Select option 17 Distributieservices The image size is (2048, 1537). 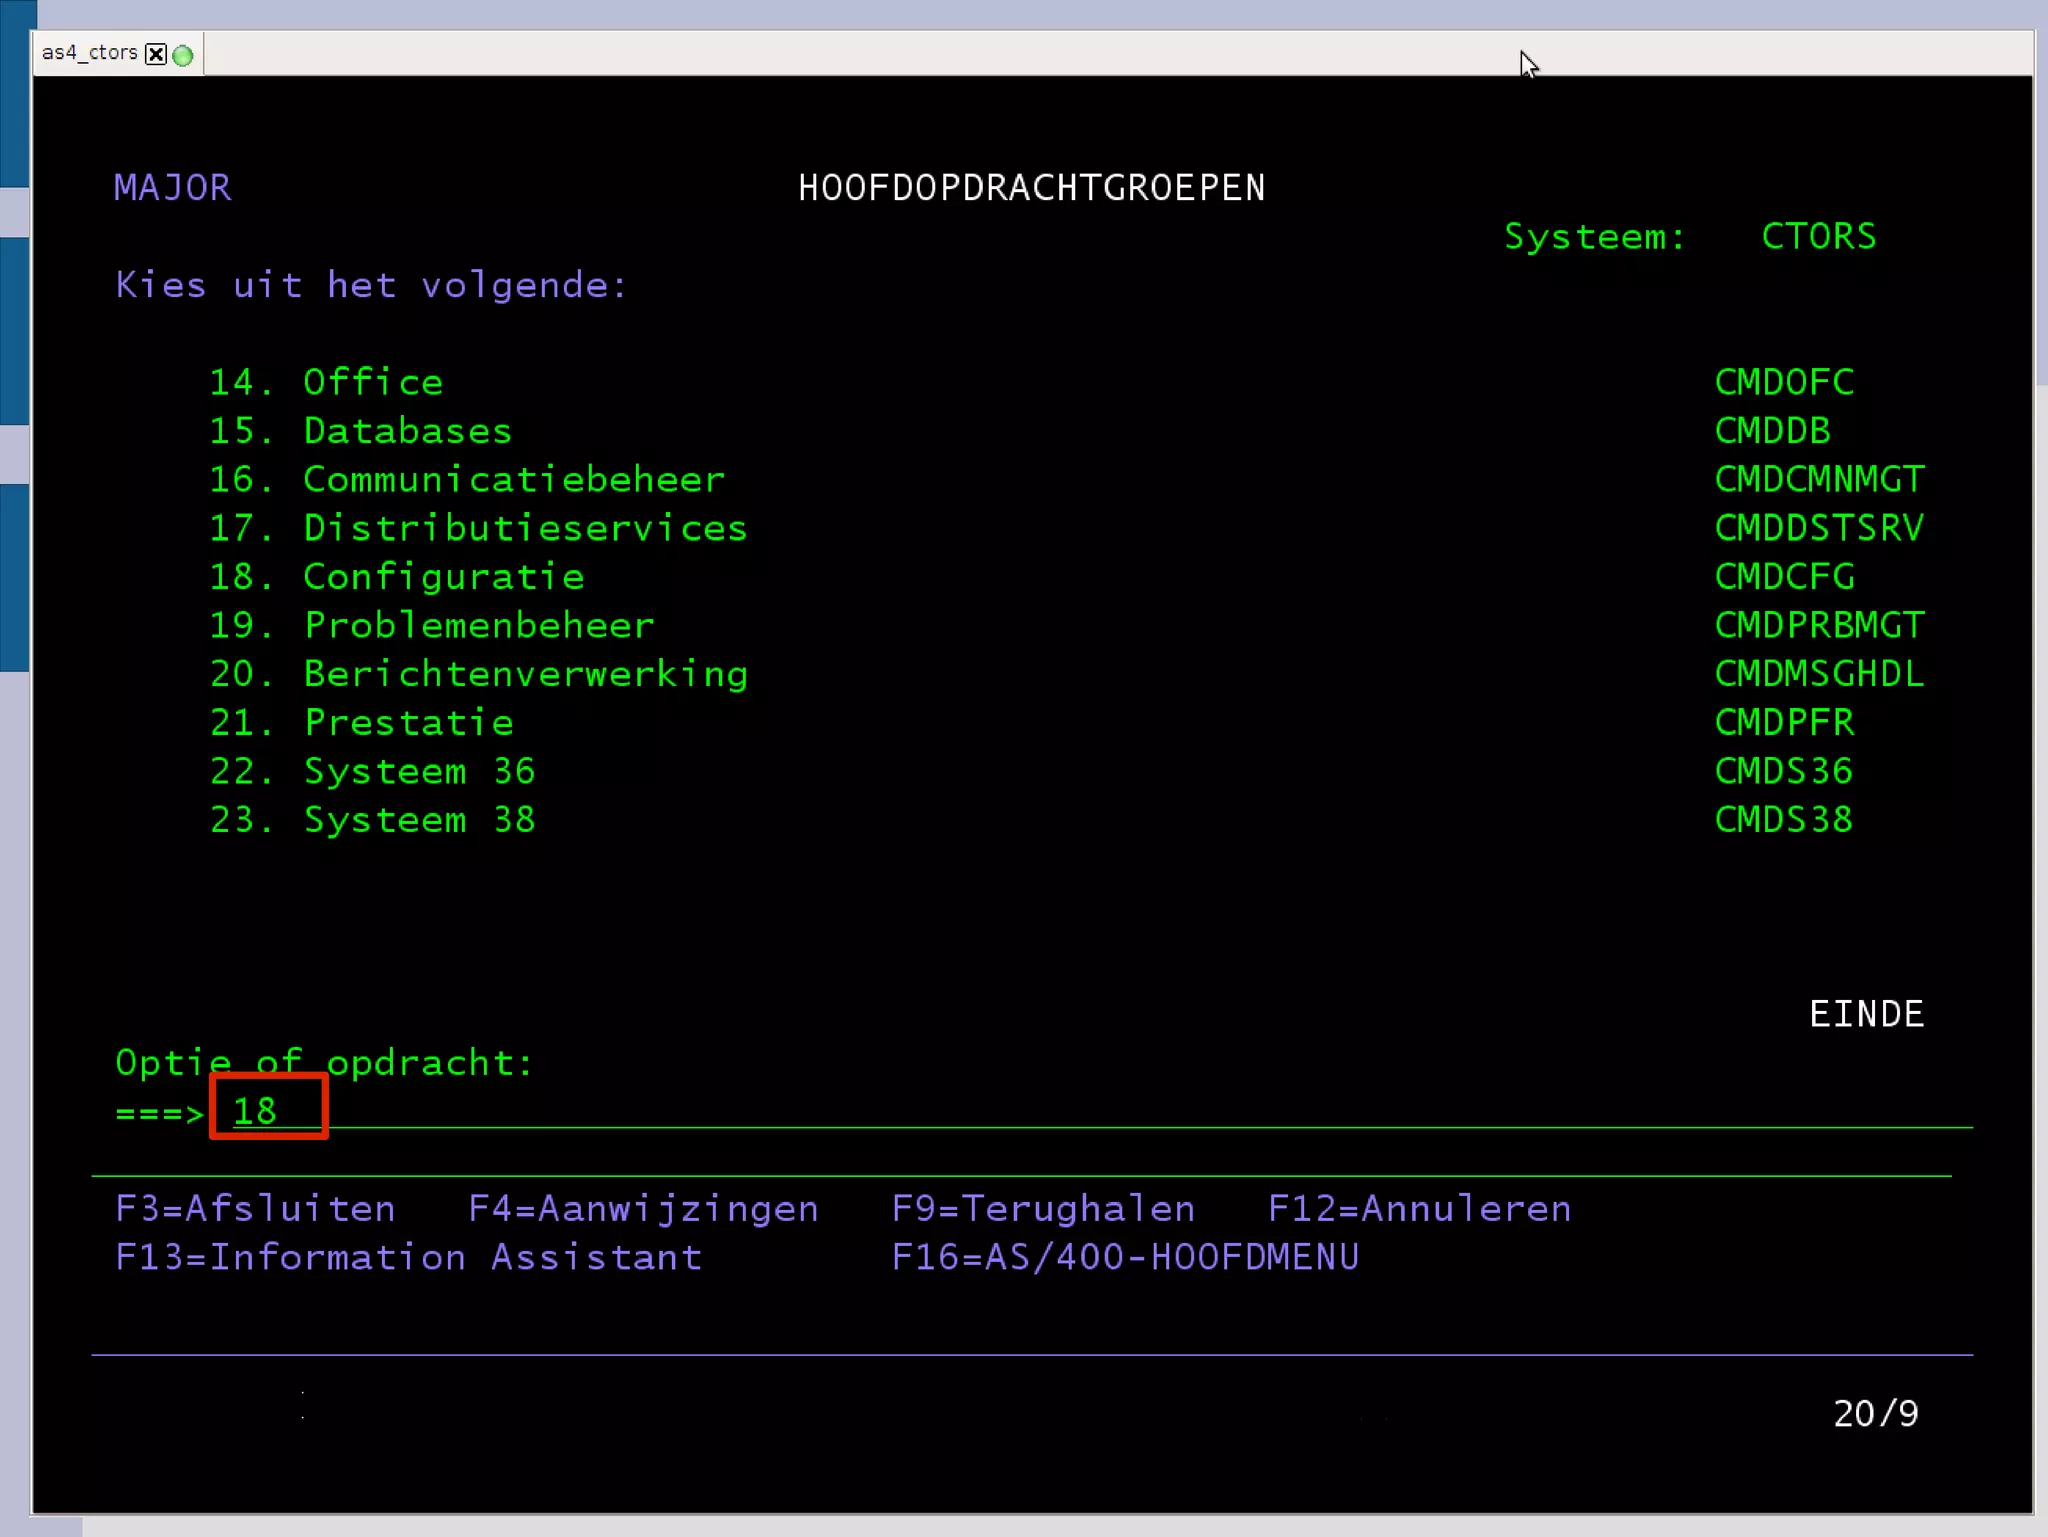524,528
